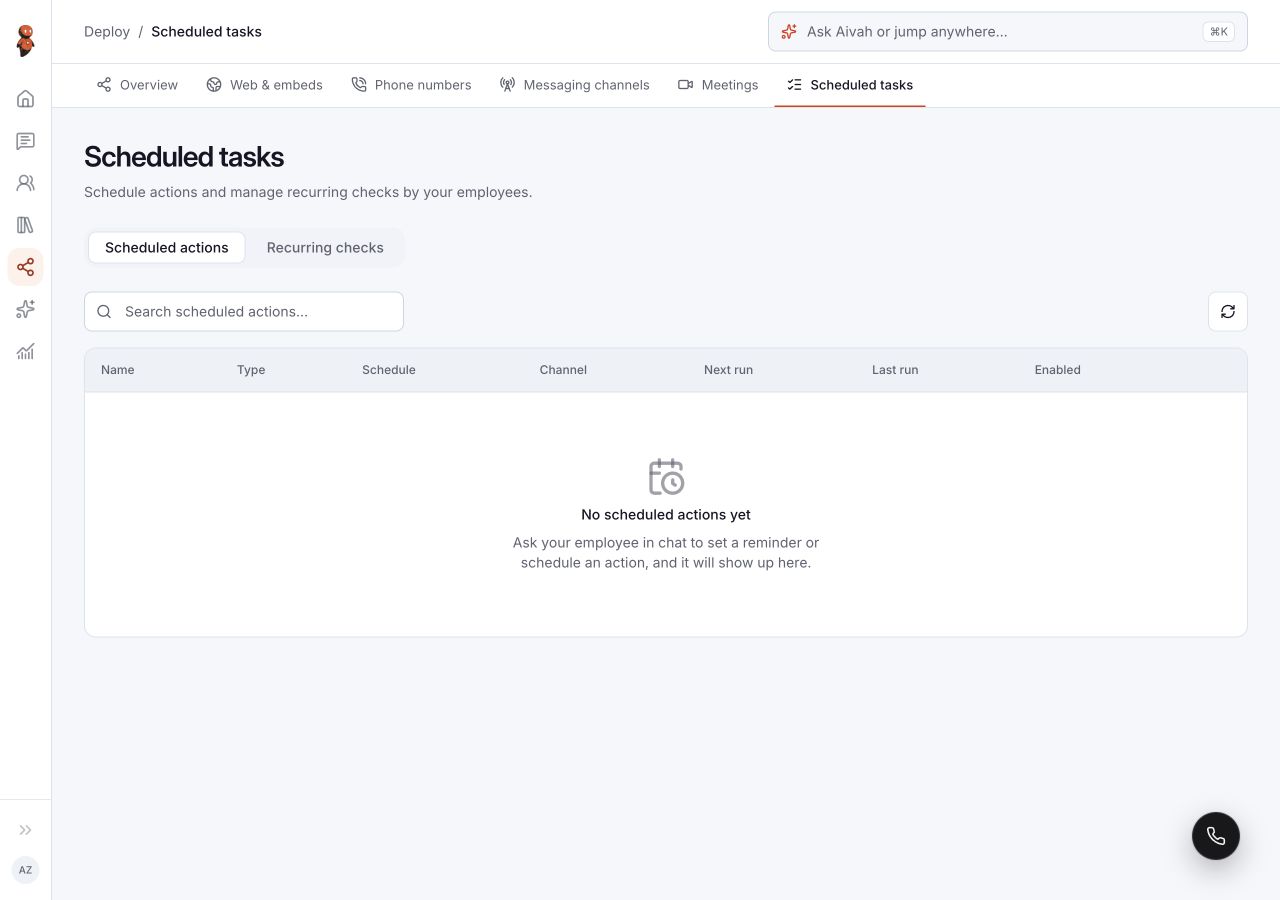Switch to the Meetings tab

[x=718, y=85]
